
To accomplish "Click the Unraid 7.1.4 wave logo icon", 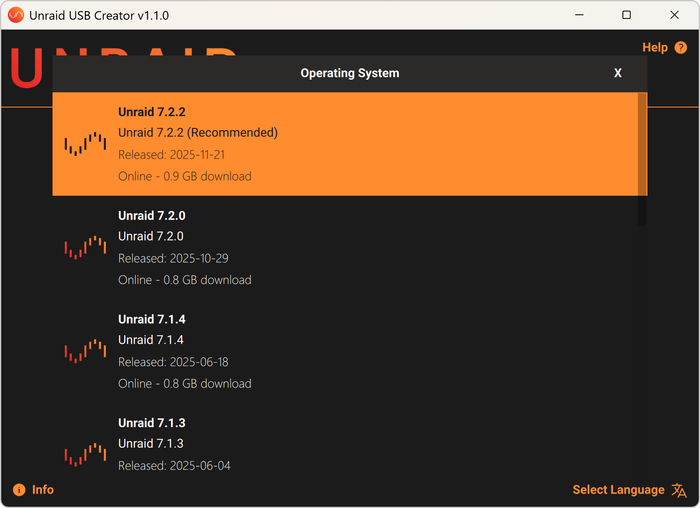I will [85, 351].
